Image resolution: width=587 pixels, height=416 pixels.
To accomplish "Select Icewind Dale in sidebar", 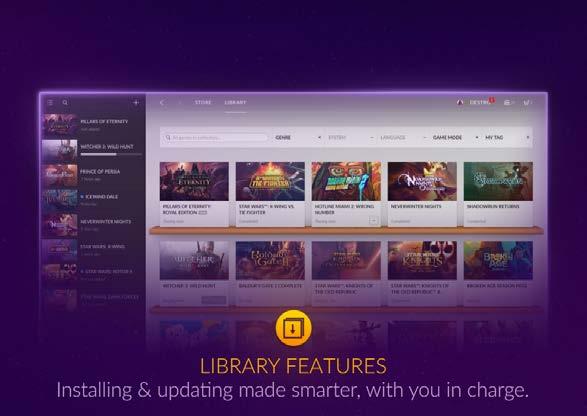I will [x=93, y=200].
